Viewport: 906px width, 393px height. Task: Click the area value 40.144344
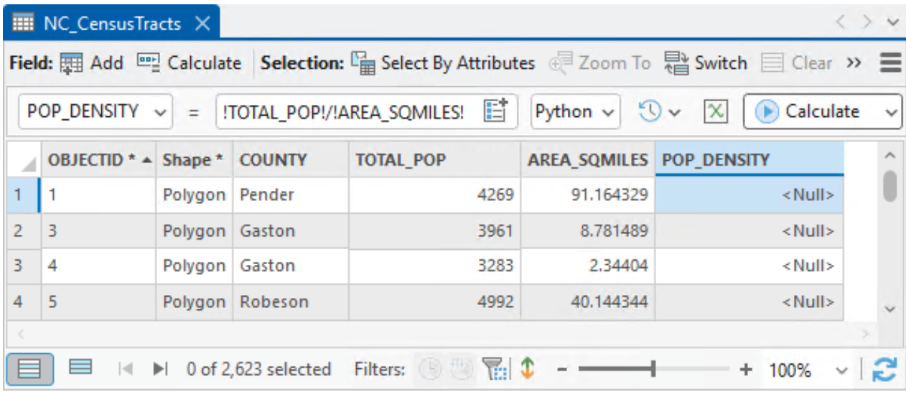(588, 302)
